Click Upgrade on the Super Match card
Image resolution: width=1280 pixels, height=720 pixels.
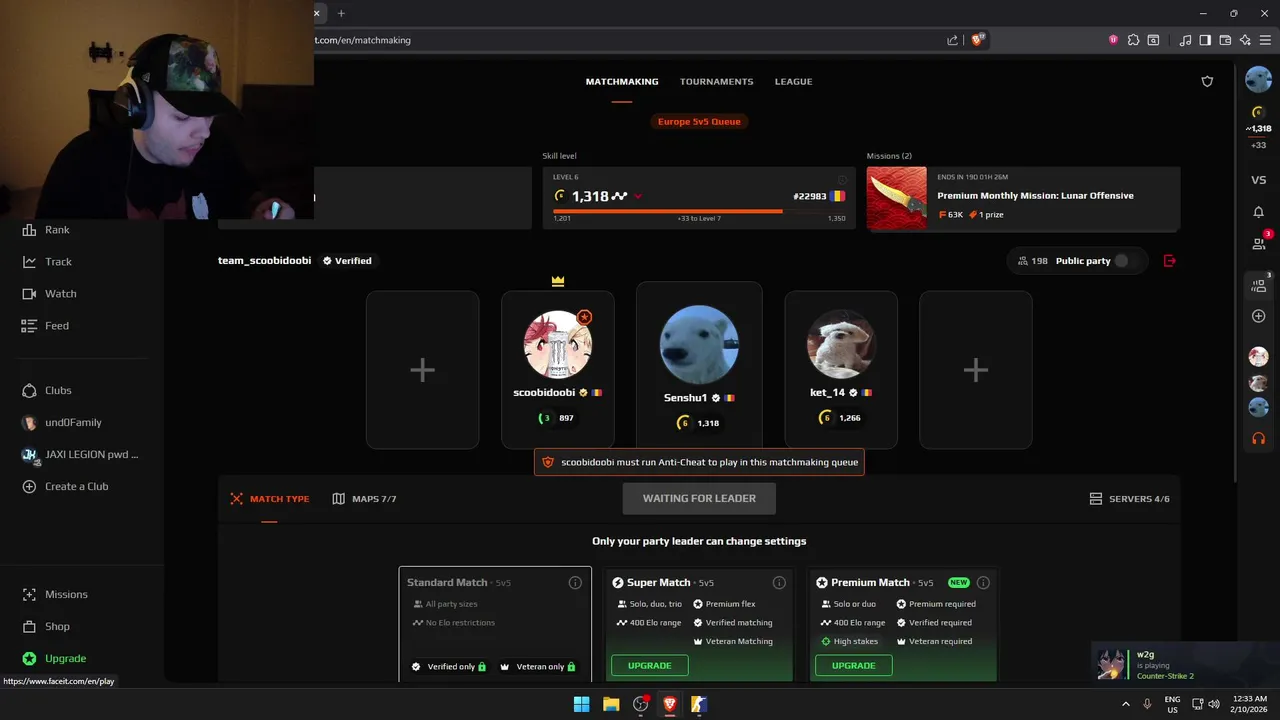(649, 666)
